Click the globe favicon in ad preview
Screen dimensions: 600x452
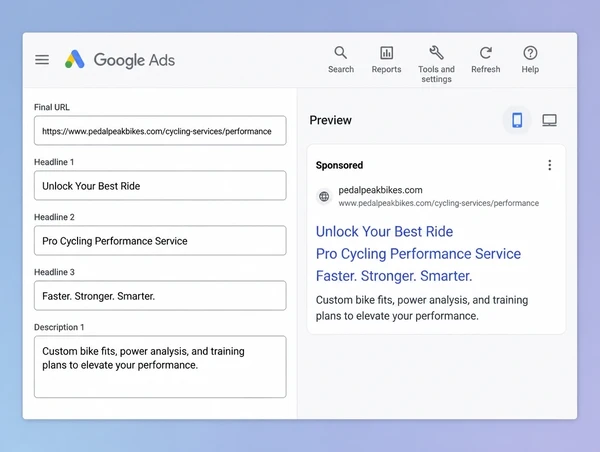click(324, 196)
